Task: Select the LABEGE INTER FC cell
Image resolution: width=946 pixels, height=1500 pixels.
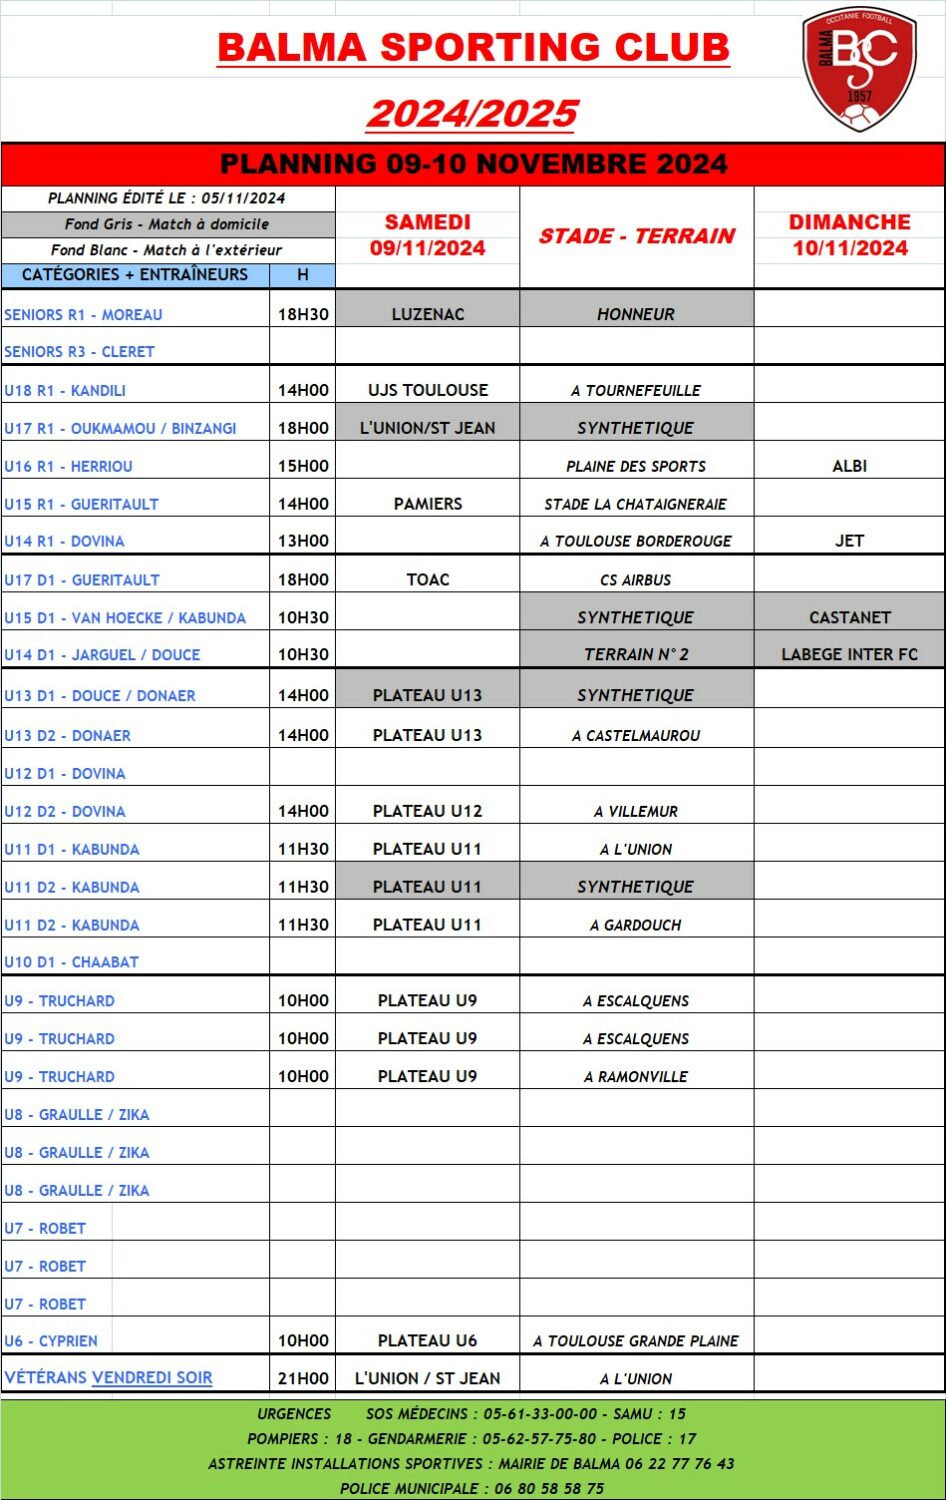Action: click(x=849, y=654)
